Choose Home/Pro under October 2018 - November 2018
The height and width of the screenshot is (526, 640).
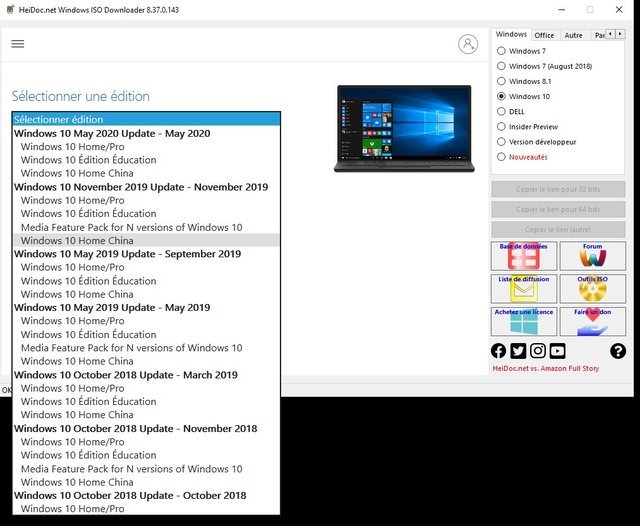click(147, 442)
